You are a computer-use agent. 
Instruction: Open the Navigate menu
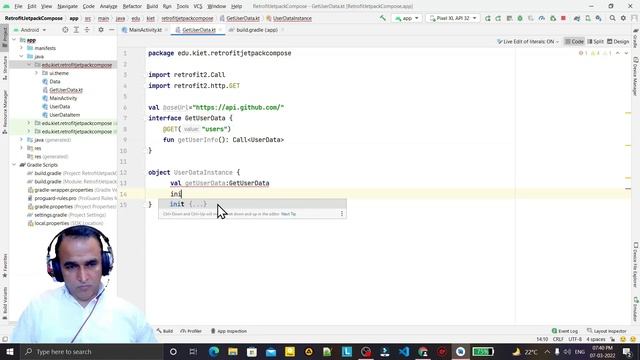[67, 7]
